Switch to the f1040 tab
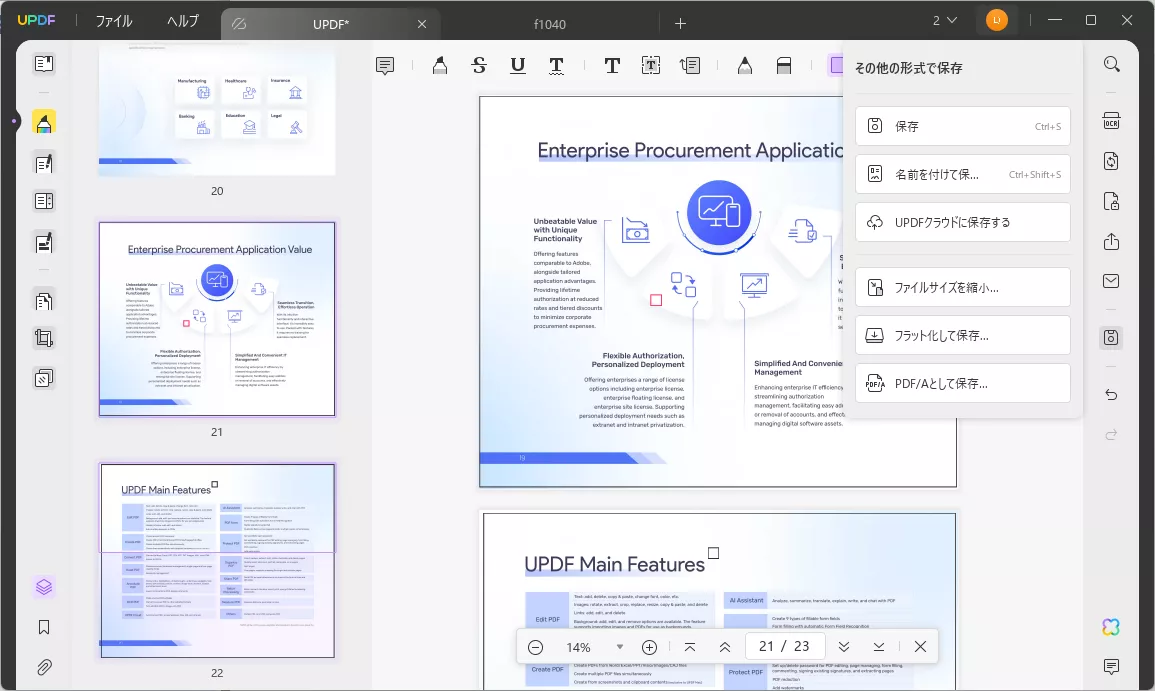 [x=550, y=24]
